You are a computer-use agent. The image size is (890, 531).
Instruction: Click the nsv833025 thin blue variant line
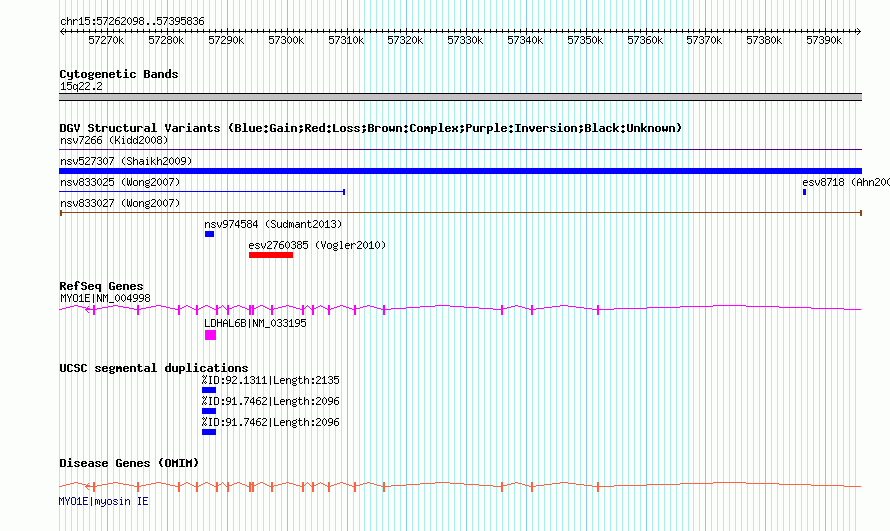pyautogui.click(x=202, y=192)
